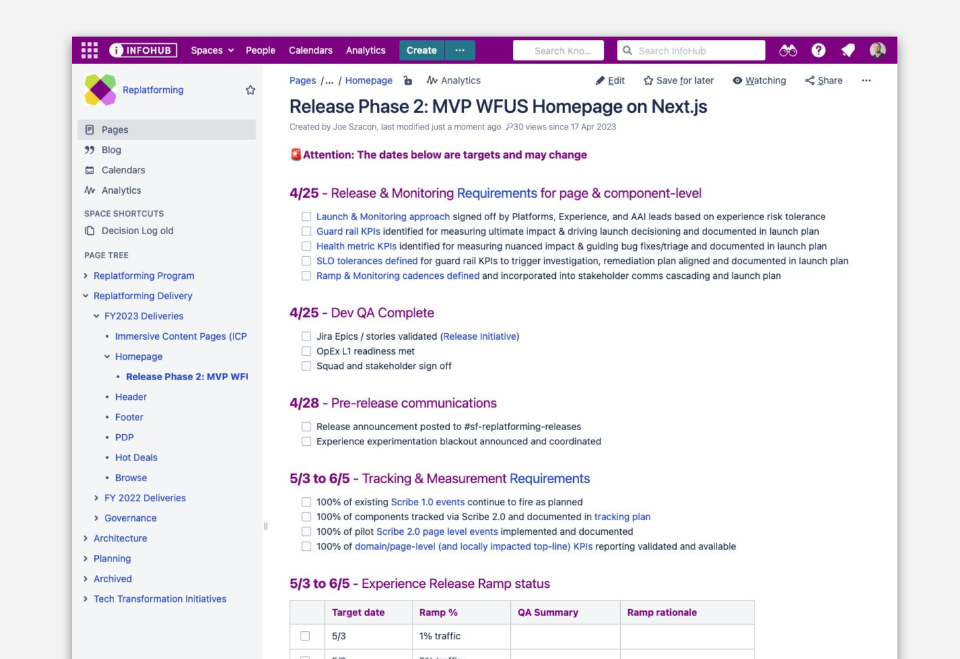Viewport: 960px width, 659px height.
Task: Open People in top navigation
Action: point(260,50)
